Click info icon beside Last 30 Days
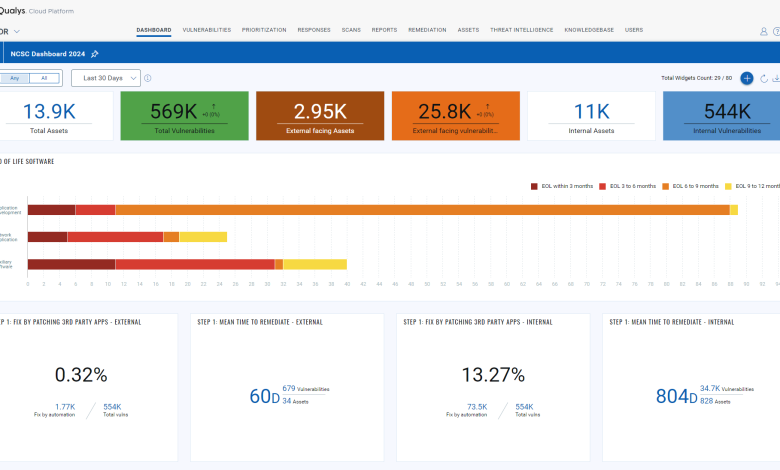This screenshot has height=470, width=780. [148, 78]
